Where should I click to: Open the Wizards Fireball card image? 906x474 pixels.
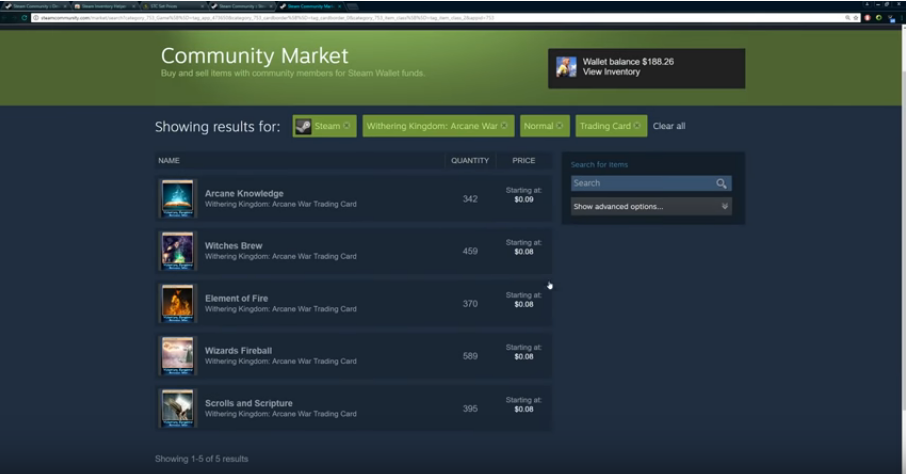point(177,356)
